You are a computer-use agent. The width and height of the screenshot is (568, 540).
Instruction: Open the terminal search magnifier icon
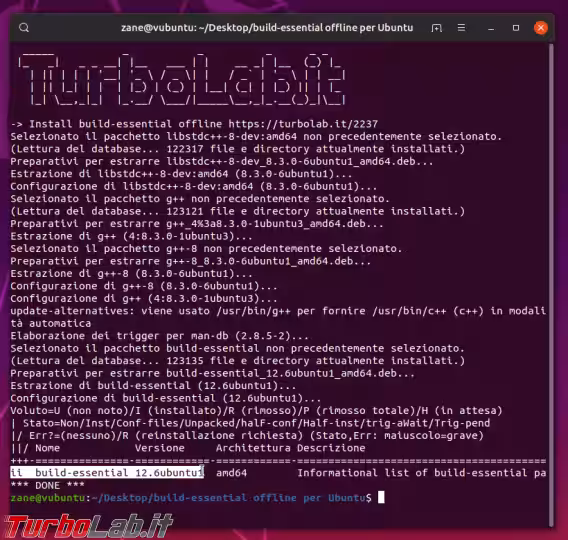pyautogui.click(x=24, y=28)
